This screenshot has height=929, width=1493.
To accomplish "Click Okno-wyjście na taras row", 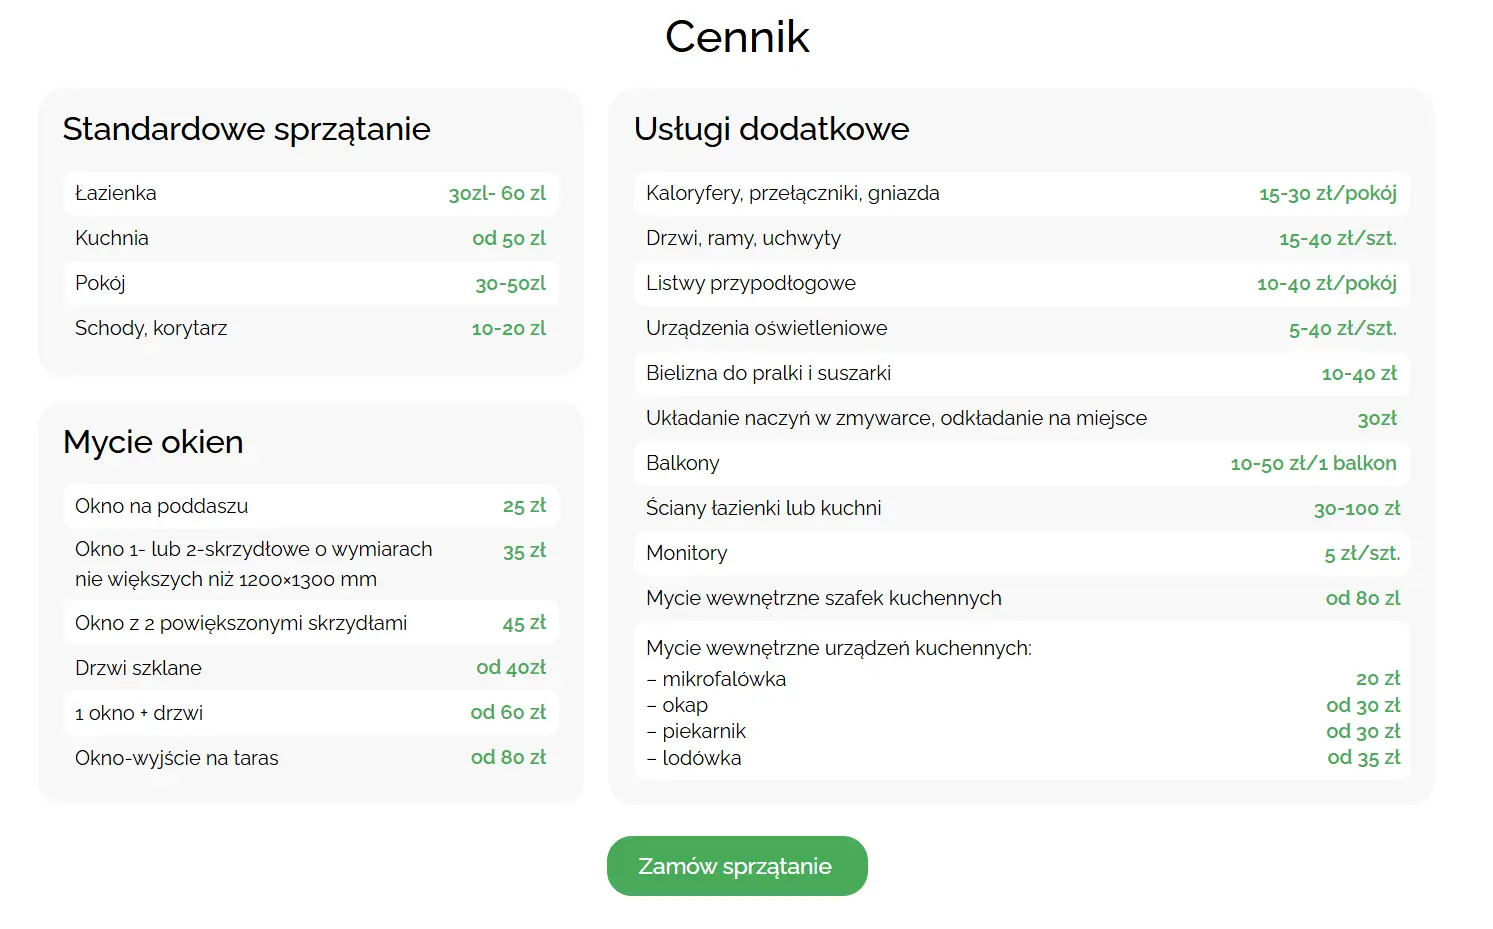I will pyautogui.click(x=311, y=758).
